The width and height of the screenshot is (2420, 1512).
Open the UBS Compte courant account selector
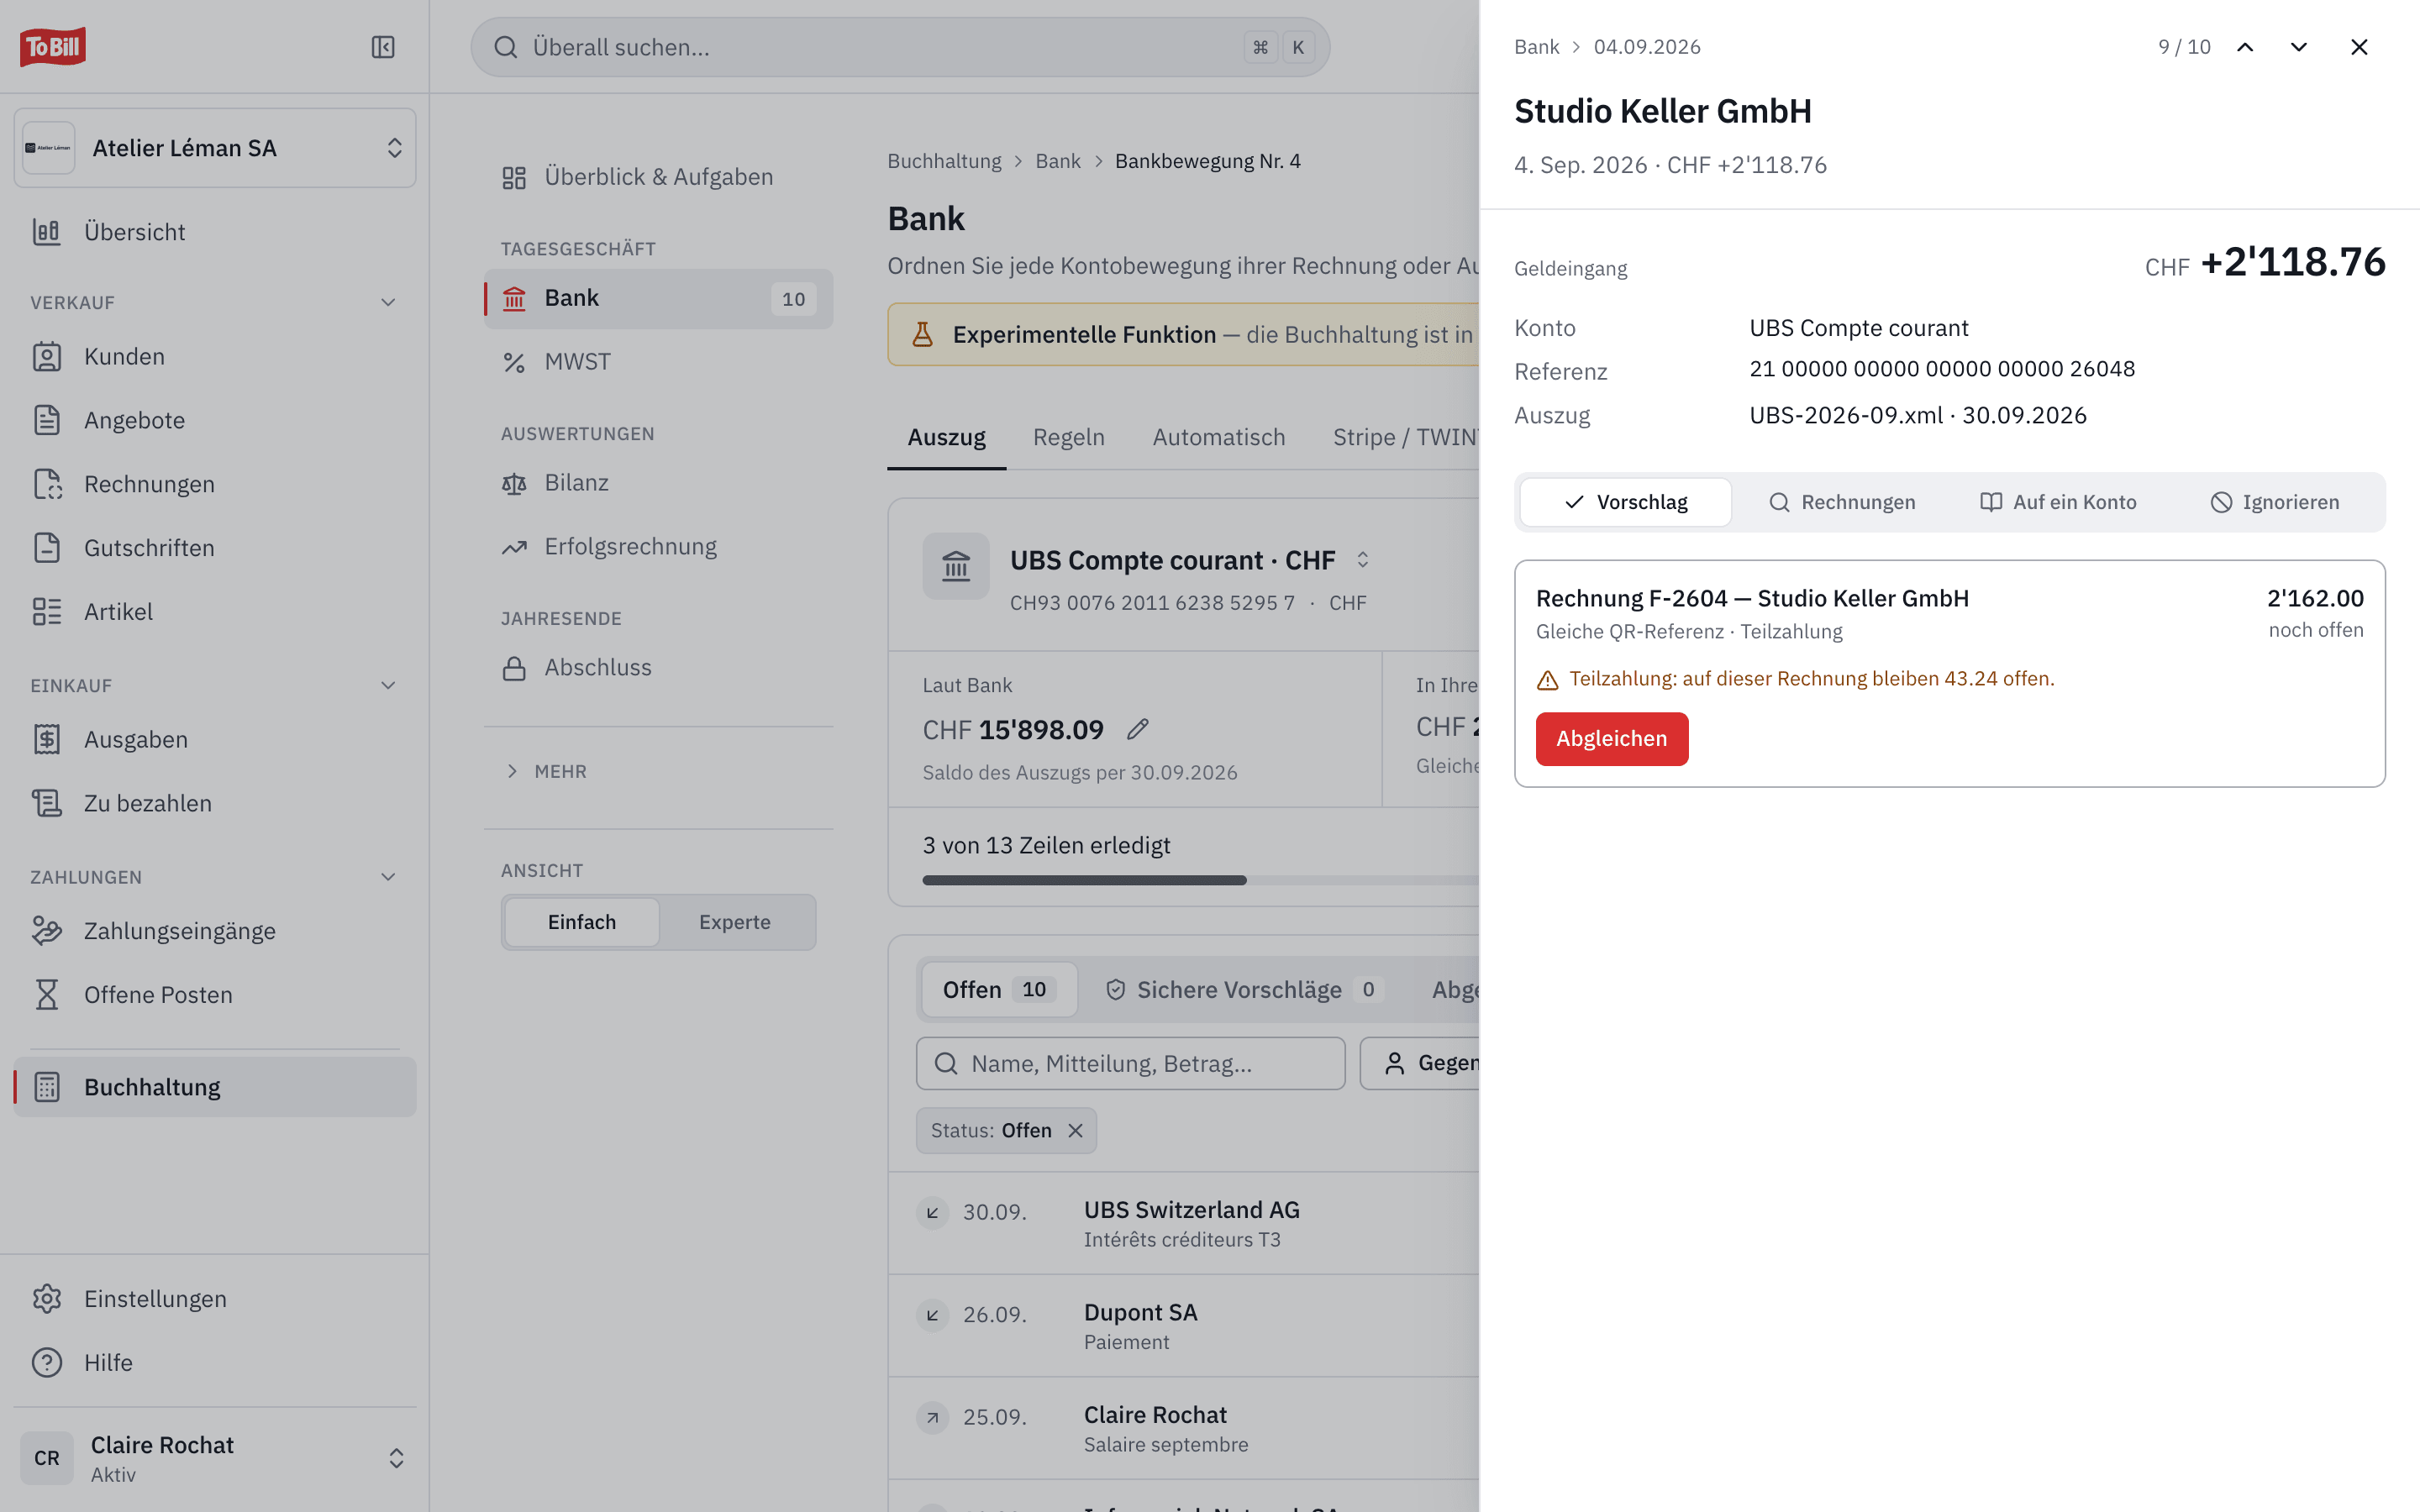point(1189,560)
